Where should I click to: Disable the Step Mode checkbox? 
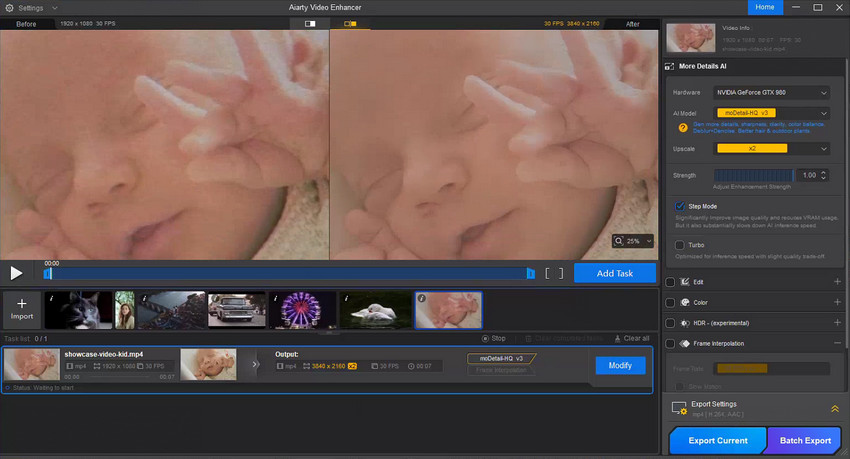[681, 206]
